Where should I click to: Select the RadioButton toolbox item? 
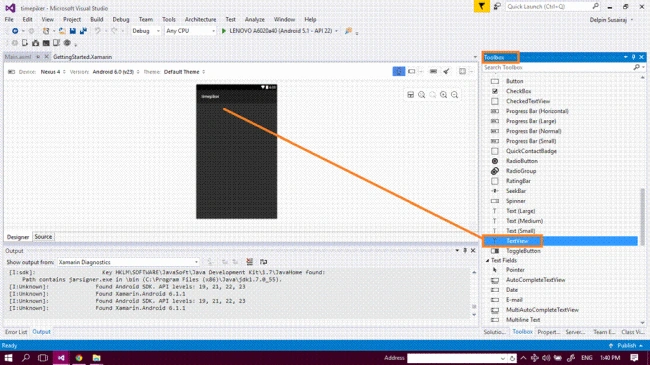coord(521,161)
